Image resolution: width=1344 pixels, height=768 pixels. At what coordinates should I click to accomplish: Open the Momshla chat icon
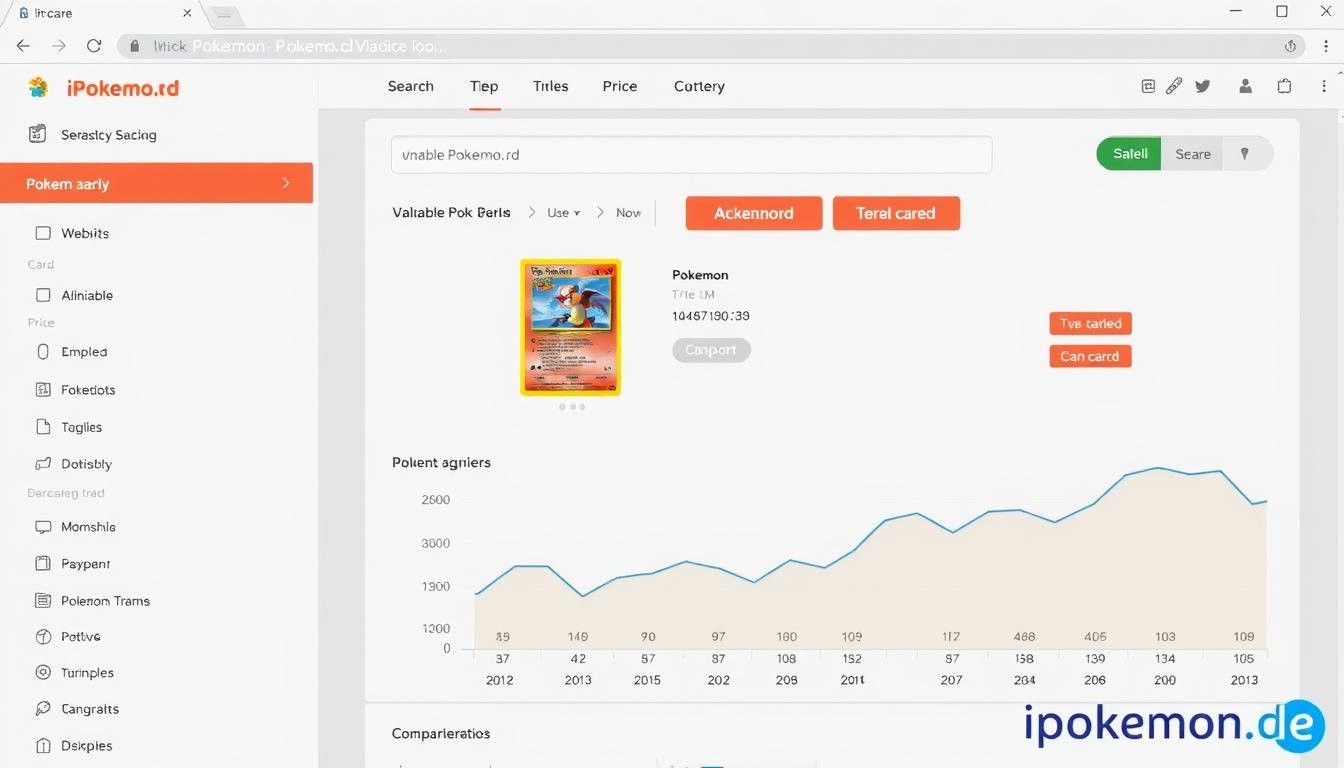tap(43, 527)
